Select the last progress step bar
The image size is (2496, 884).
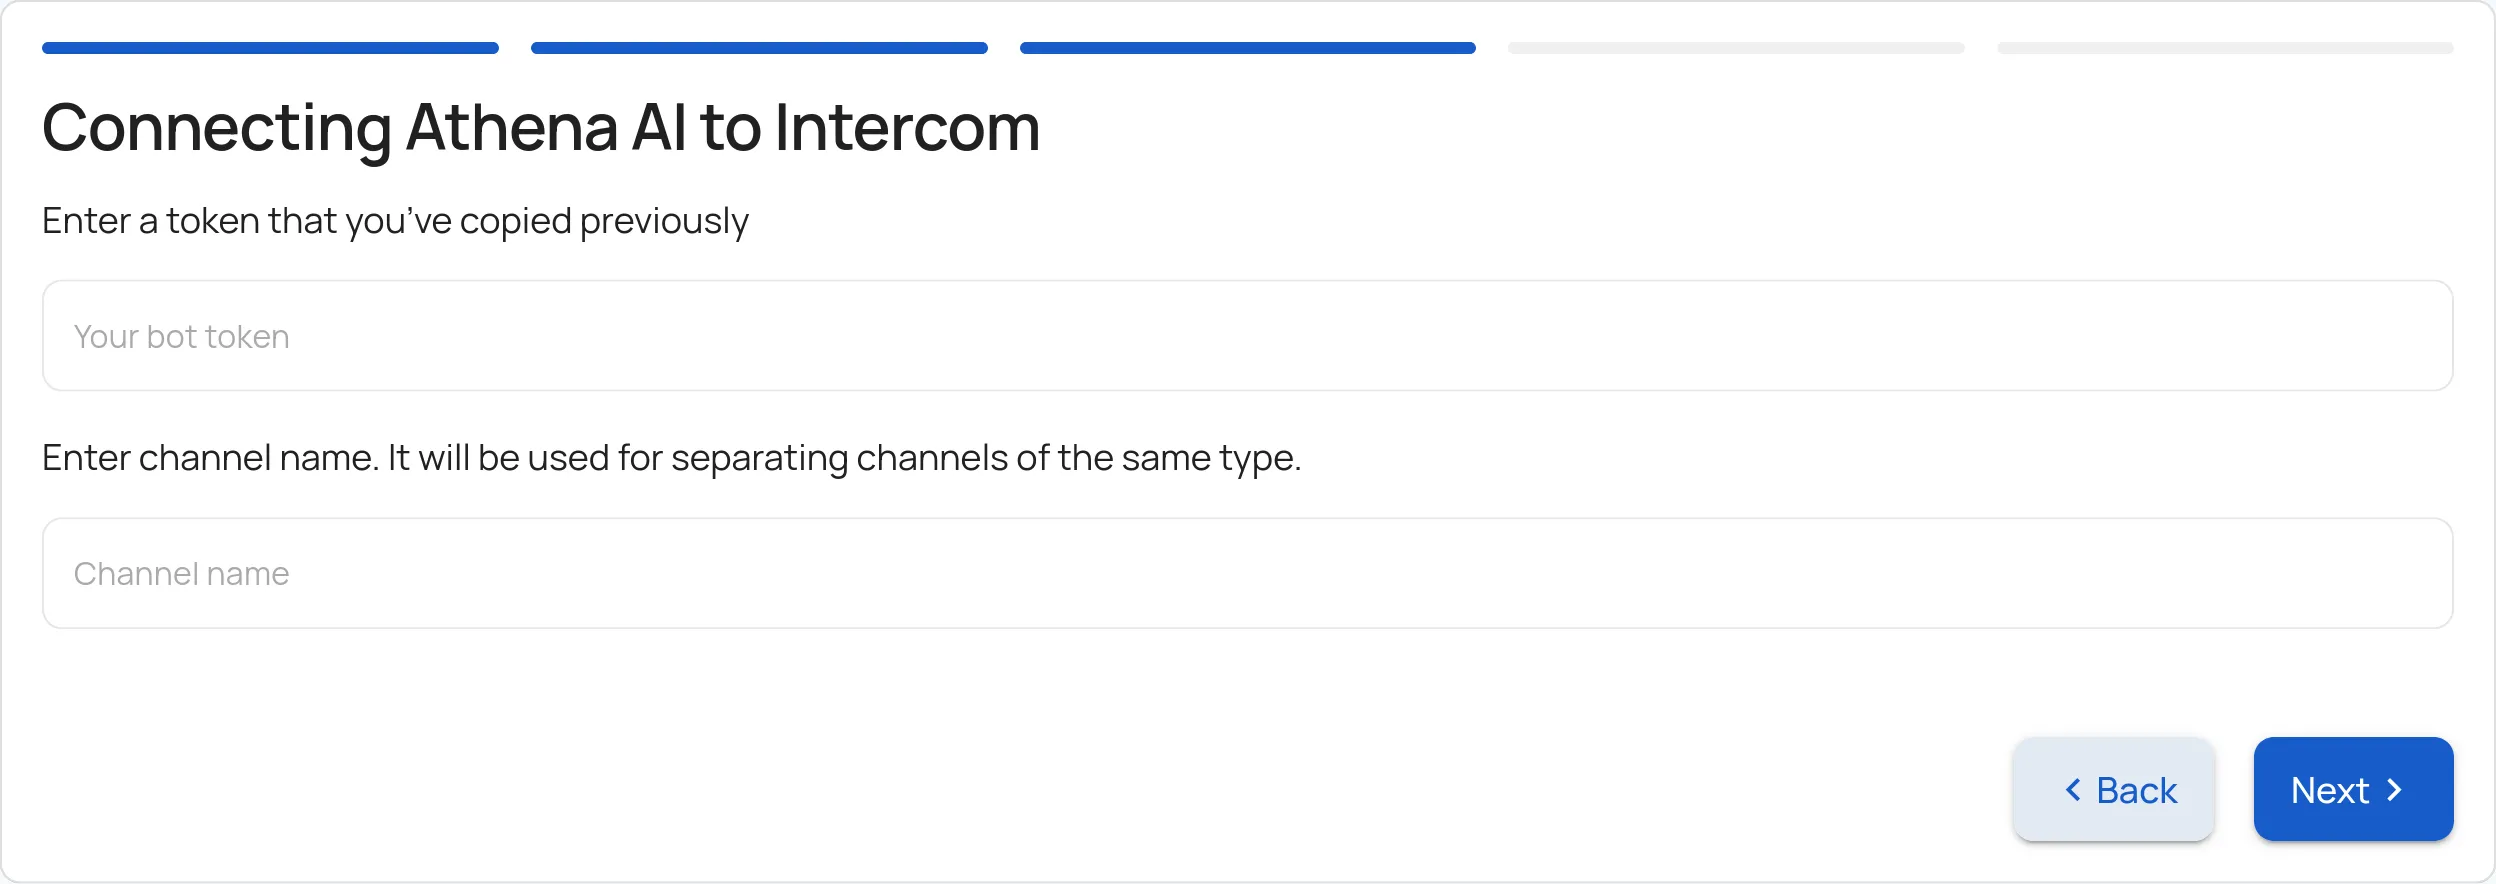[x=2225, y=48]
